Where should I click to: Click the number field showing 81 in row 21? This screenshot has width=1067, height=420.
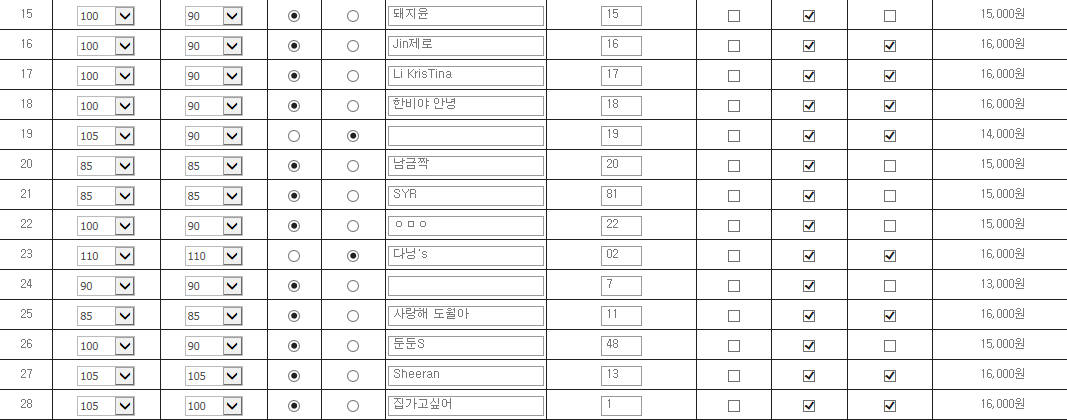(621, 196)
